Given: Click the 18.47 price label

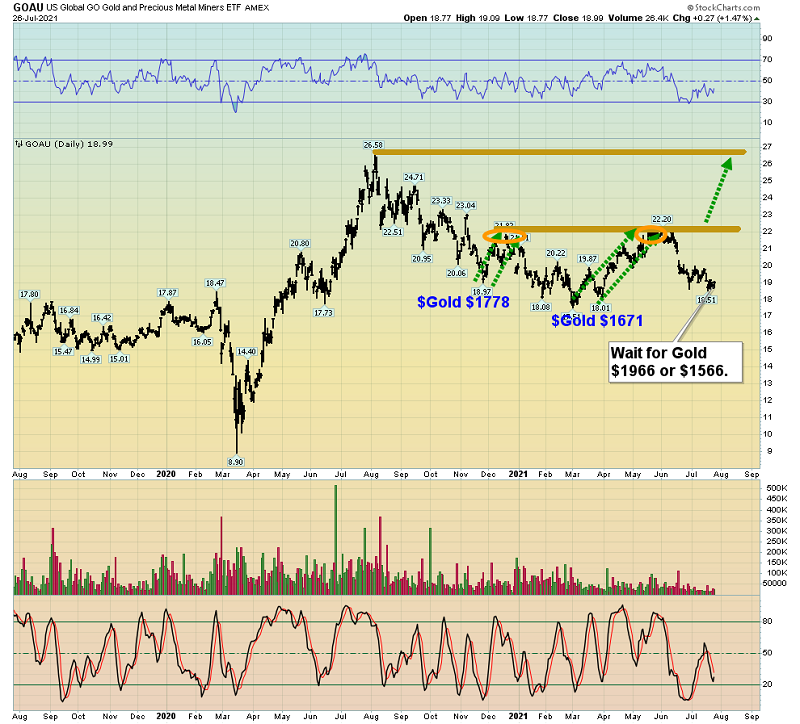Looking at the screenshot, I should click(x=215, y=283).
